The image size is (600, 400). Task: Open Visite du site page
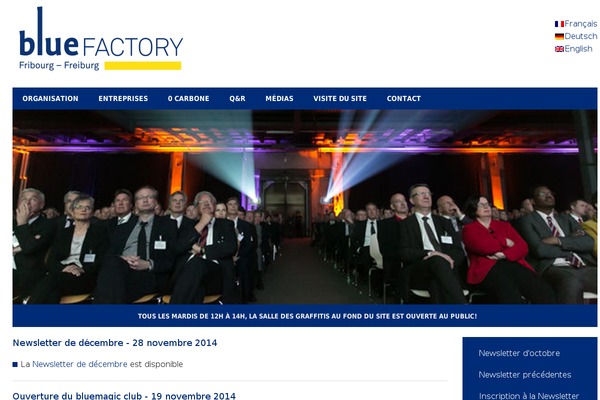(x=340, y=99)
